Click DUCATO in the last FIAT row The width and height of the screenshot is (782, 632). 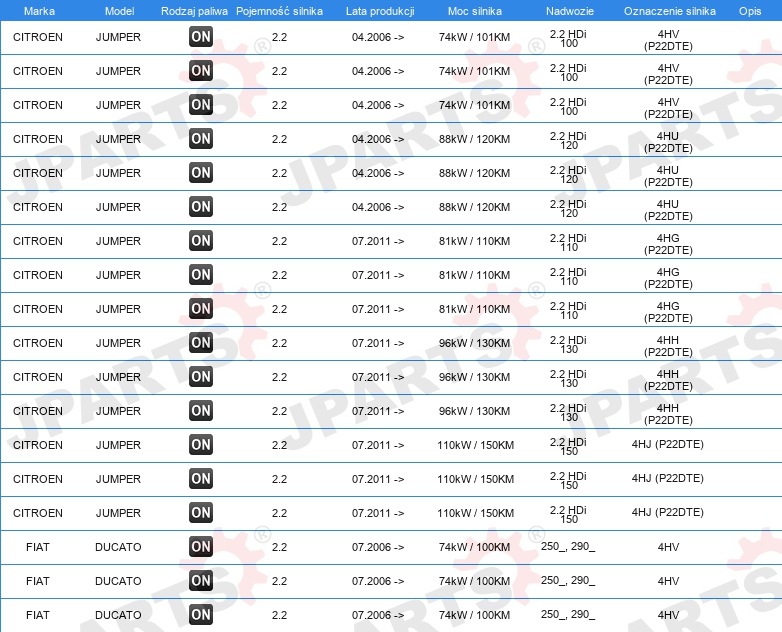[118, 615]
